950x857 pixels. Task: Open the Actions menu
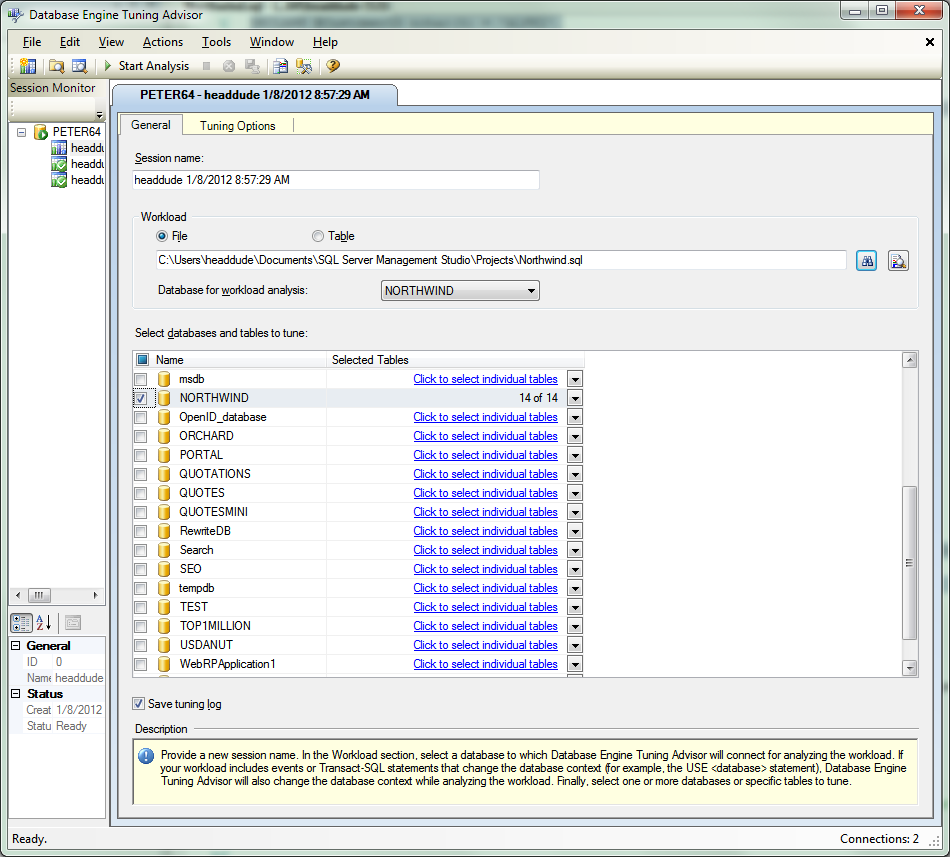pyautogui.click(x=162, y=42)
